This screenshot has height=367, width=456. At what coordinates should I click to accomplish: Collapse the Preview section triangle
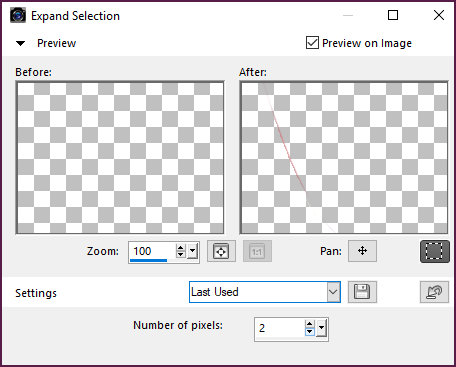point(21,43)
